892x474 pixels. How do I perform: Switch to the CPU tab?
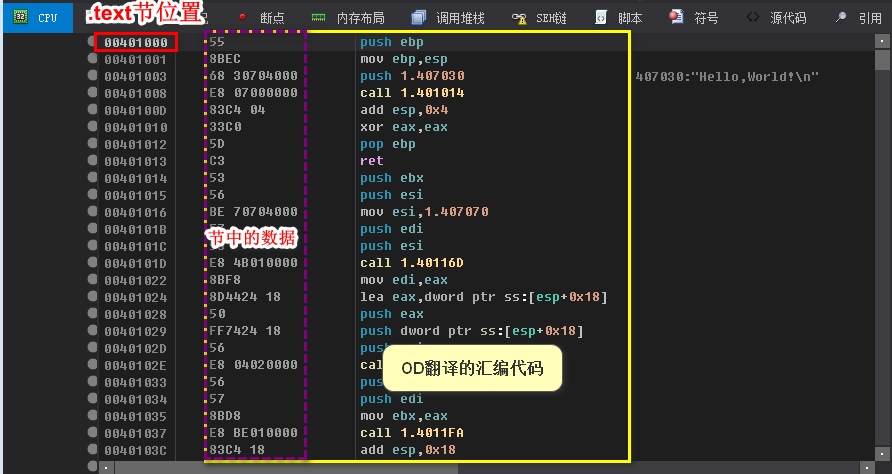coord(38,18)
